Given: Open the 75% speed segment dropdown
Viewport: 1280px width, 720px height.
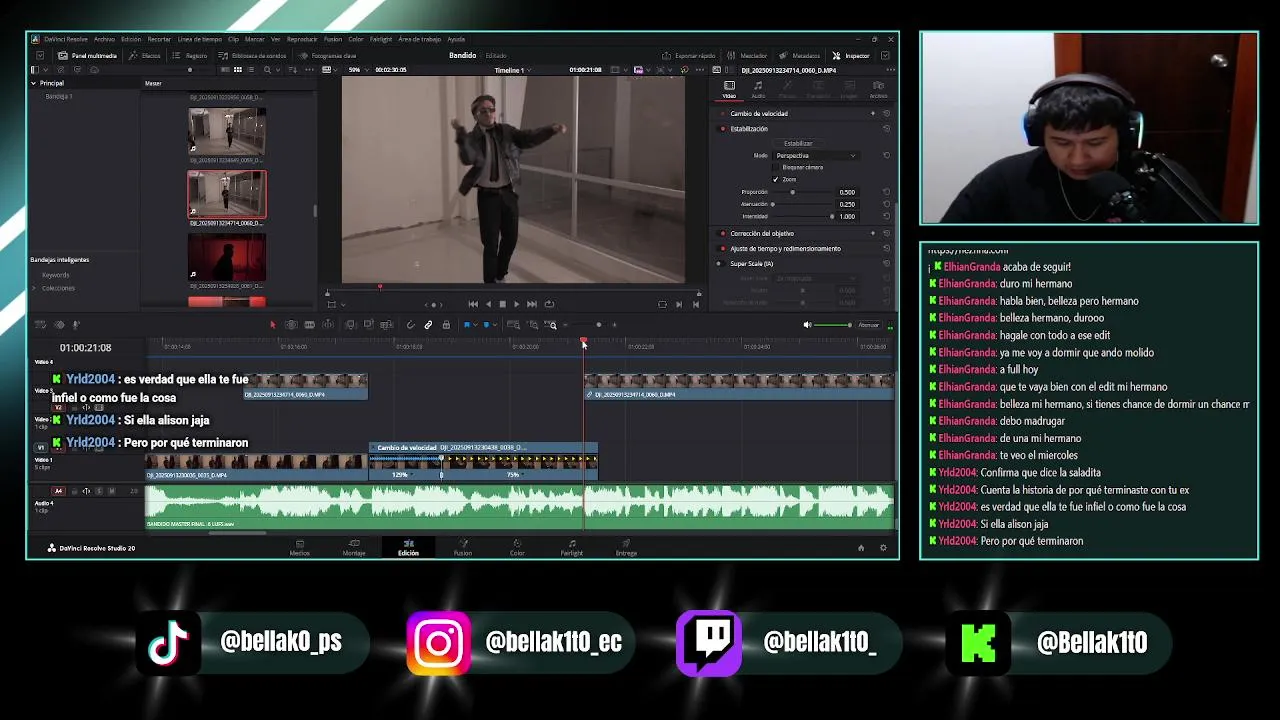Looking at the screenshot, I should click(522, 474).
